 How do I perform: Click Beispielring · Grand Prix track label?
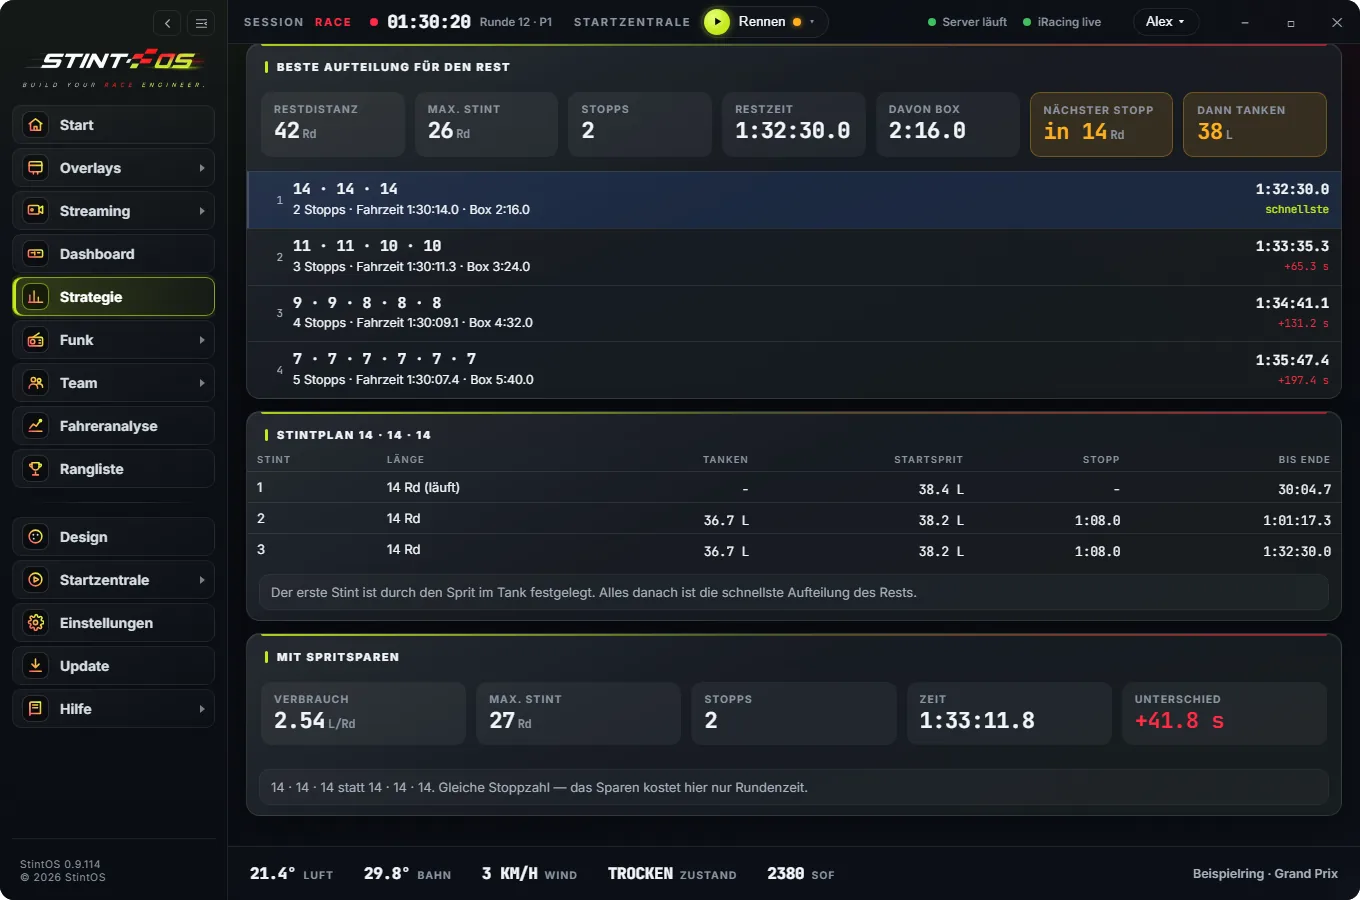click(1265, 874)
